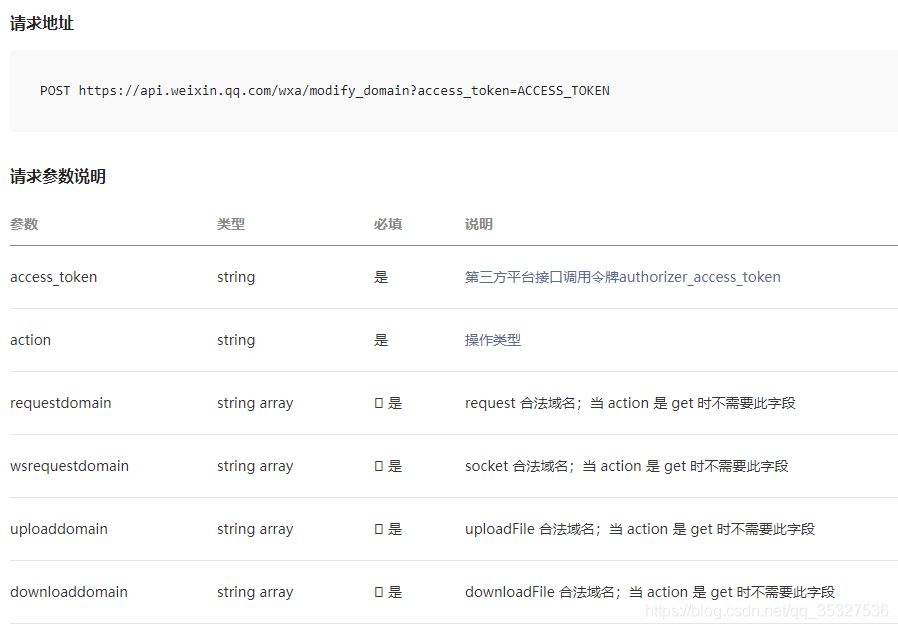Click the socket 合法域名 description text

626,466
